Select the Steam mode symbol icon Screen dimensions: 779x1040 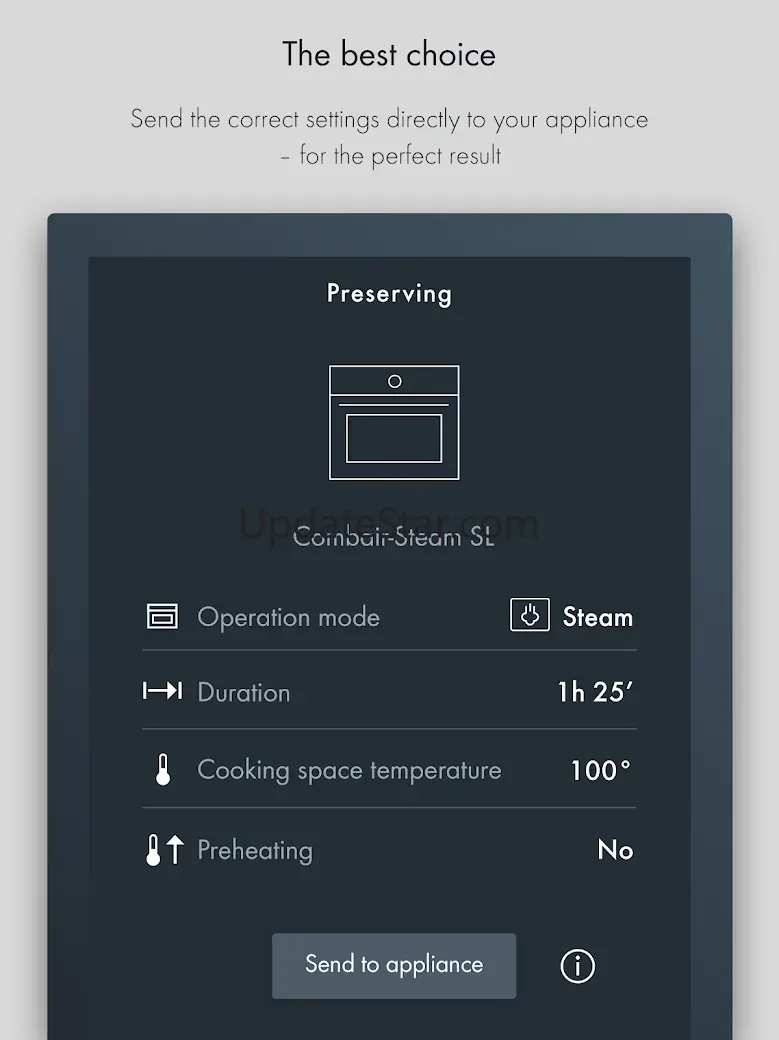pos(530,616)
